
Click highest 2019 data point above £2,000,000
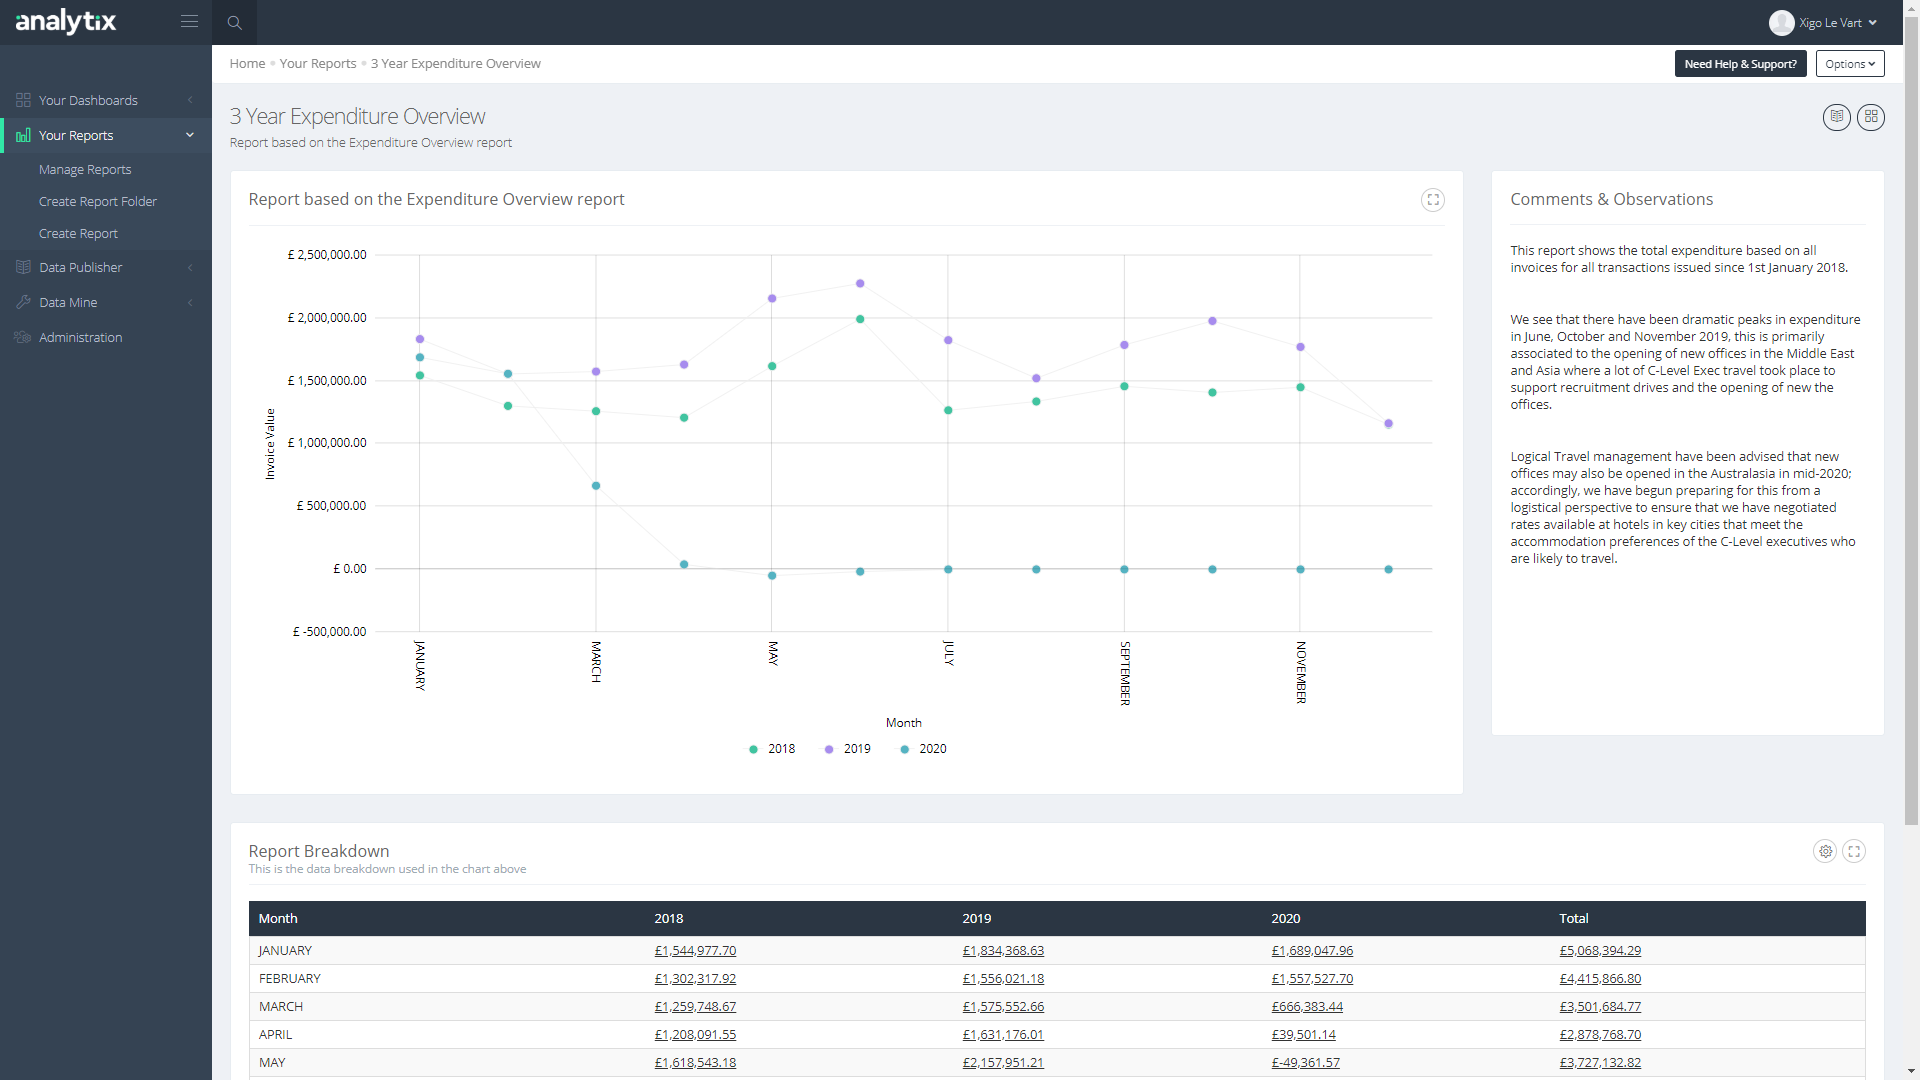click(x=860, y=284)
